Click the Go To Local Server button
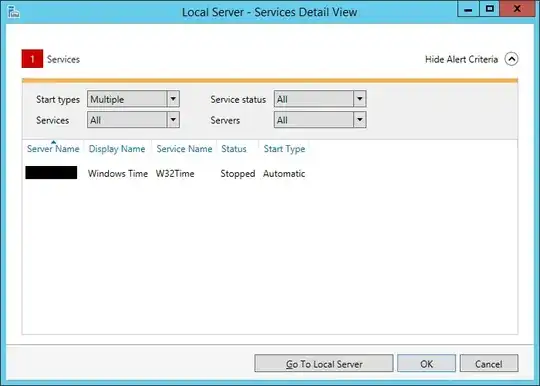The height and width of the screenshot is (386, 540). (x=324, y=364)
